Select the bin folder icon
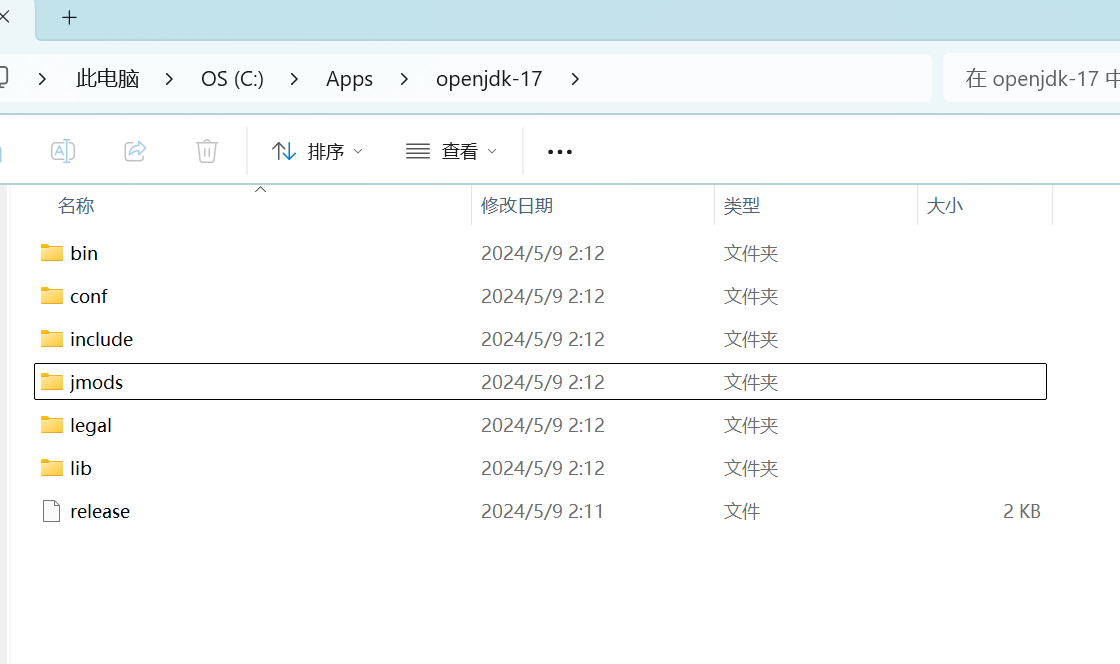1120x664 pixels. 51,253
